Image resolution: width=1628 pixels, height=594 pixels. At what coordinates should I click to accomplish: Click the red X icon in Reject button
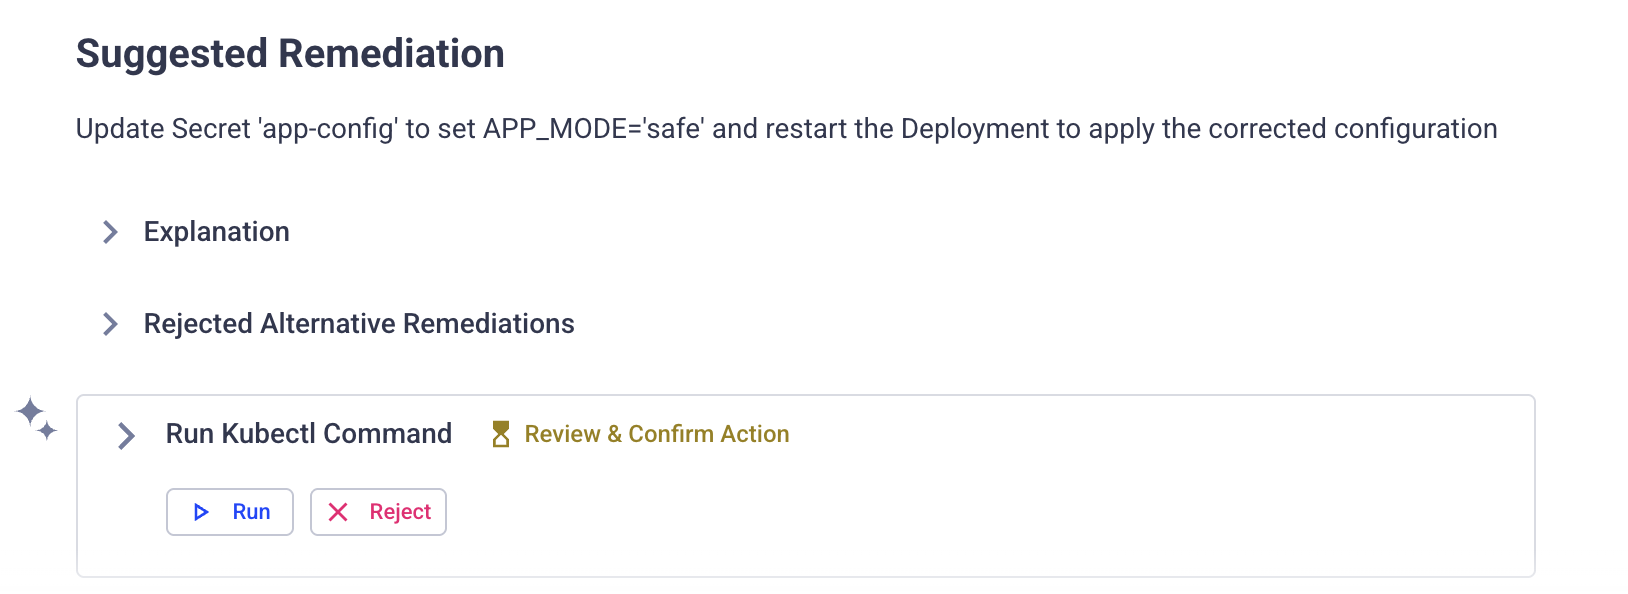pos(338,512)
